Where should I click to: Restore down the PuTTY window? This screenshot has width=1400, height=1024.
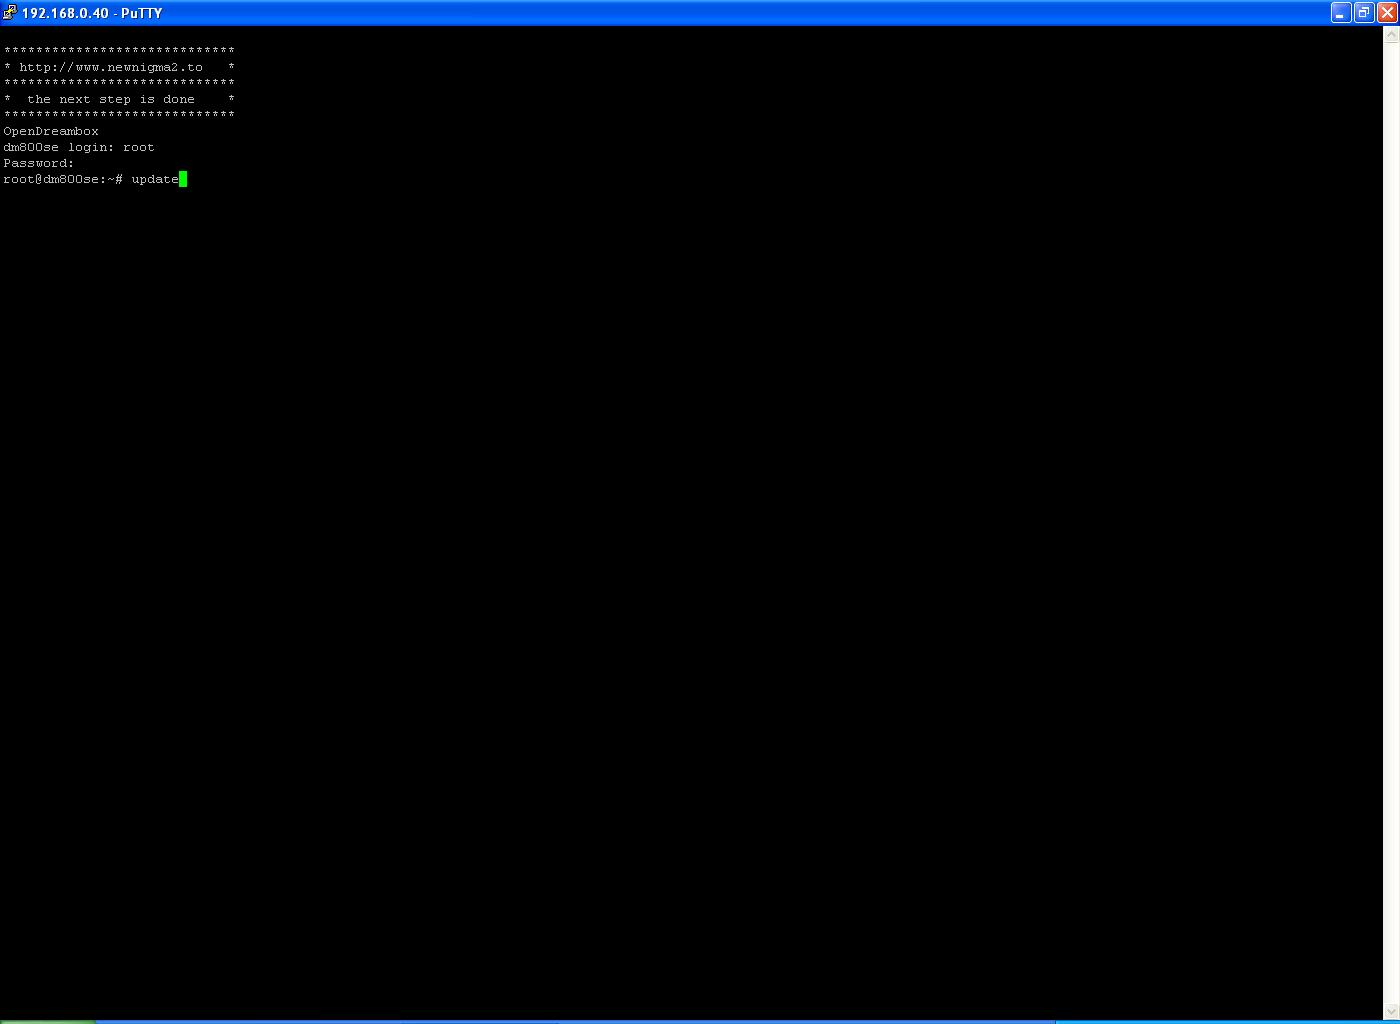point(1364,13)
